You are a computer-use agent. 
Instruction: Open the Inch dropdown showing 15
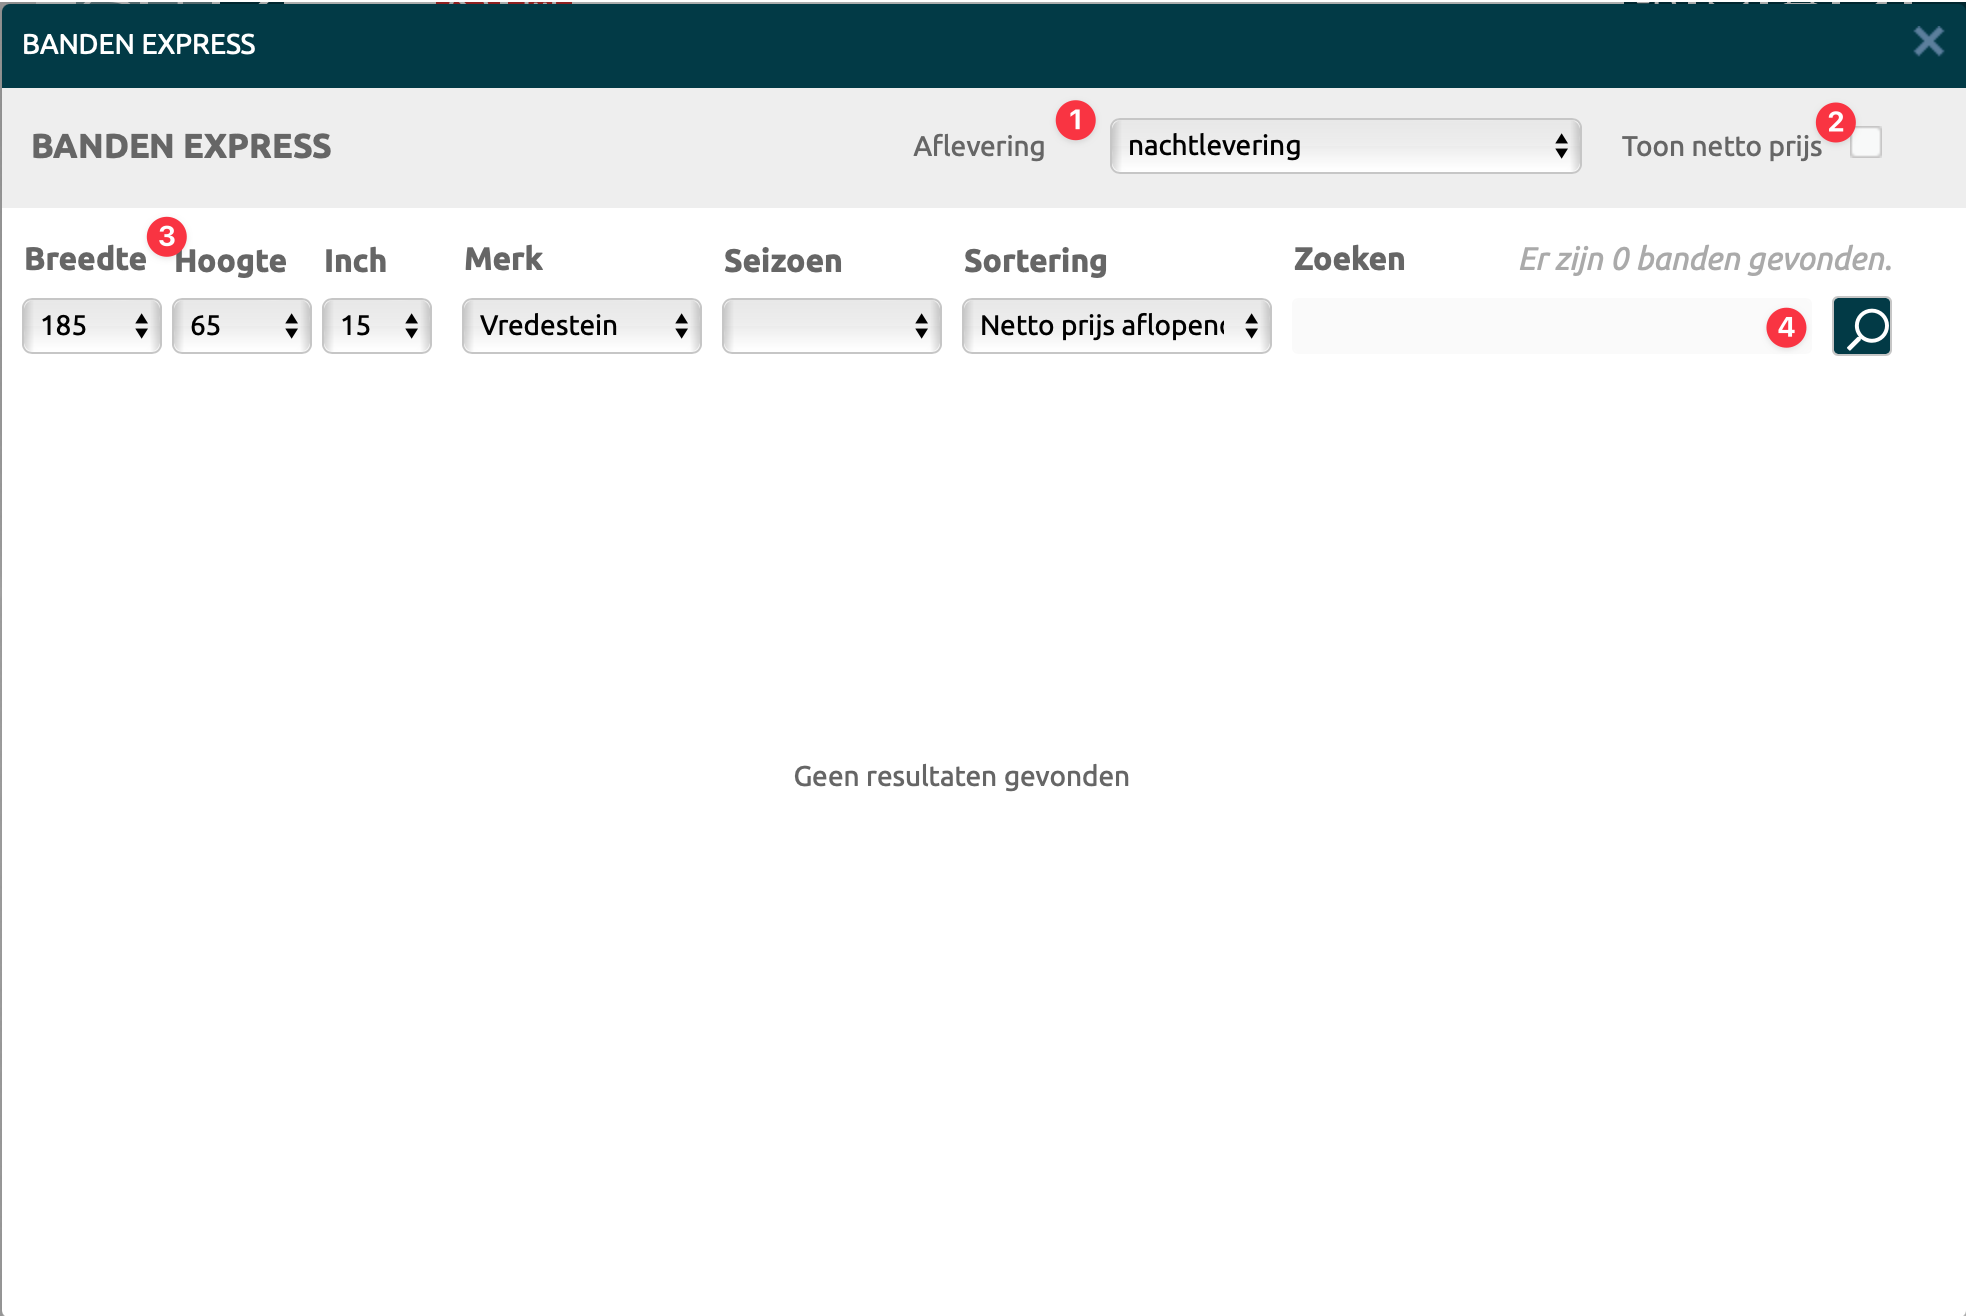376,326
